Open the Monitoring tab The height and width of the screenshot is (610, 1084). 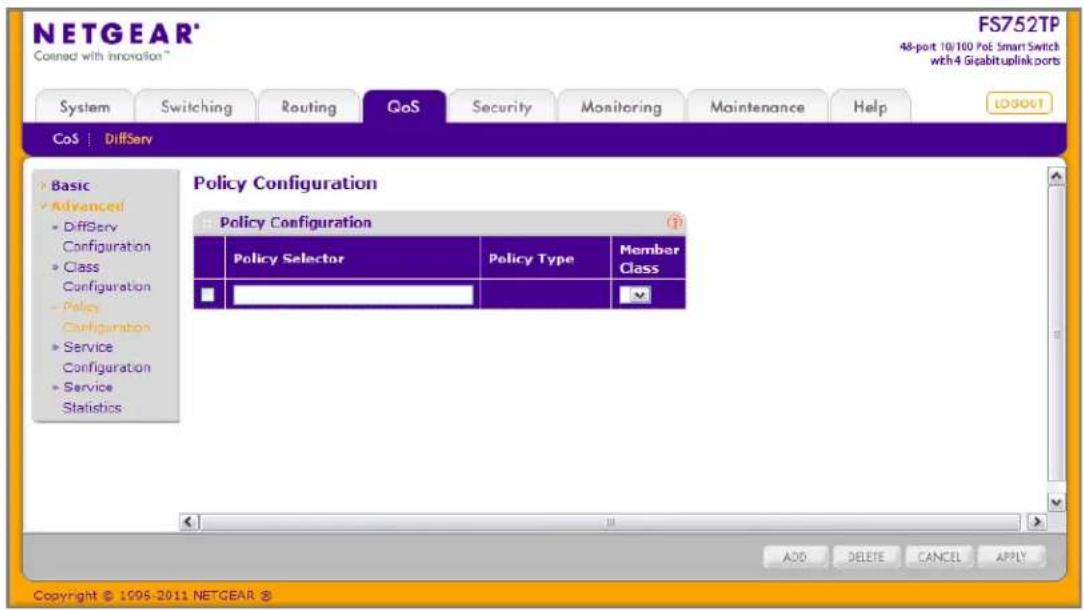[621, 107]
